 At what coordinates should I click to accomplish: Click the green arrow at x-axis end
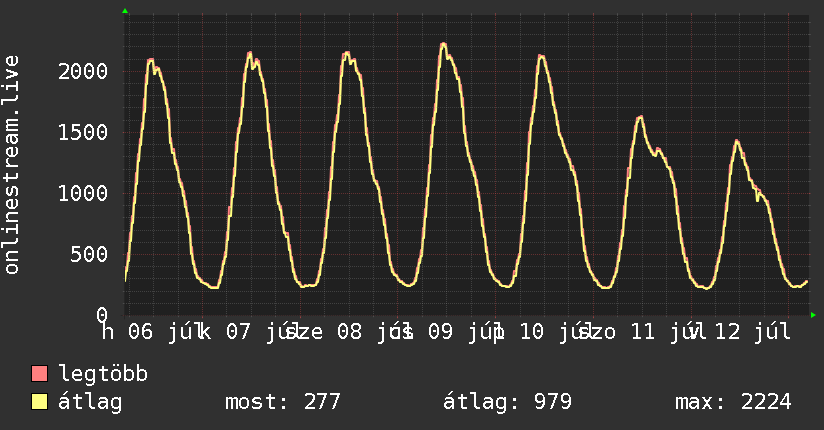[x=813, y=315]
